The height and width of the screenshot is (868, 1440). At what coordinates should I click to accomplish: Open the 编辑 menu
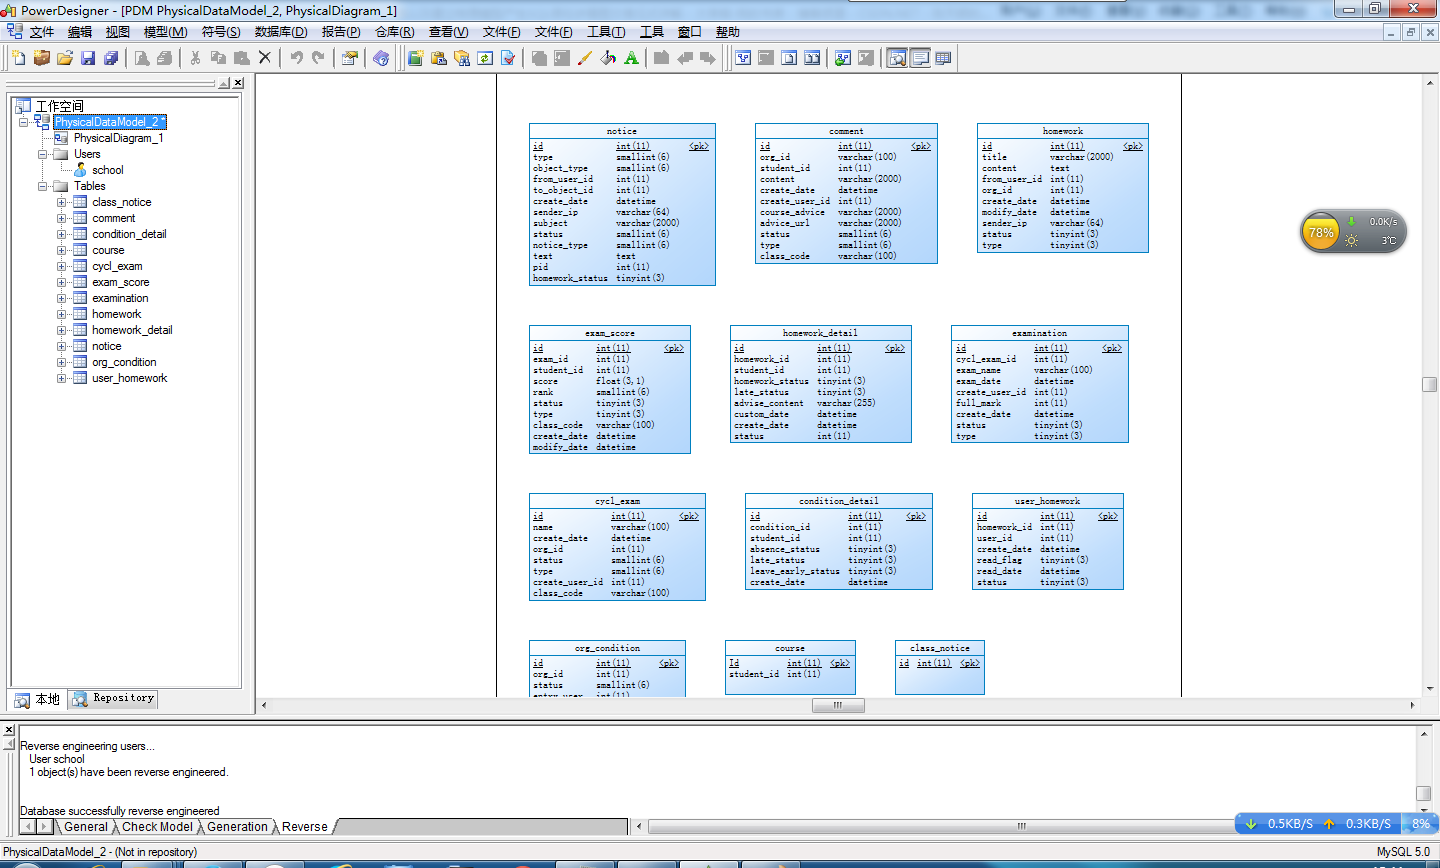point(80,32)
